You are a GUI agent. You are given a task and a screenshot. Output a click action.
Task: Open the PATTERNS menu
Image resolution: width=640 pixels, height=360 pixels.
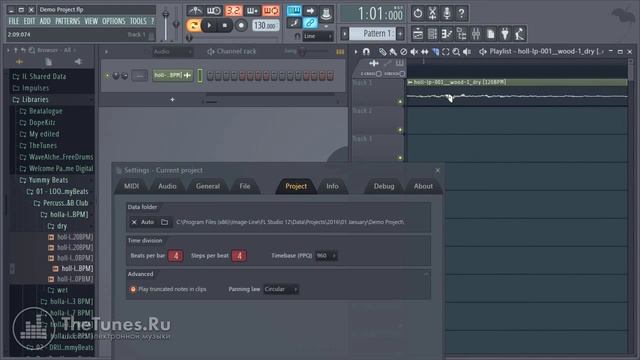click(x=68, y=21)
